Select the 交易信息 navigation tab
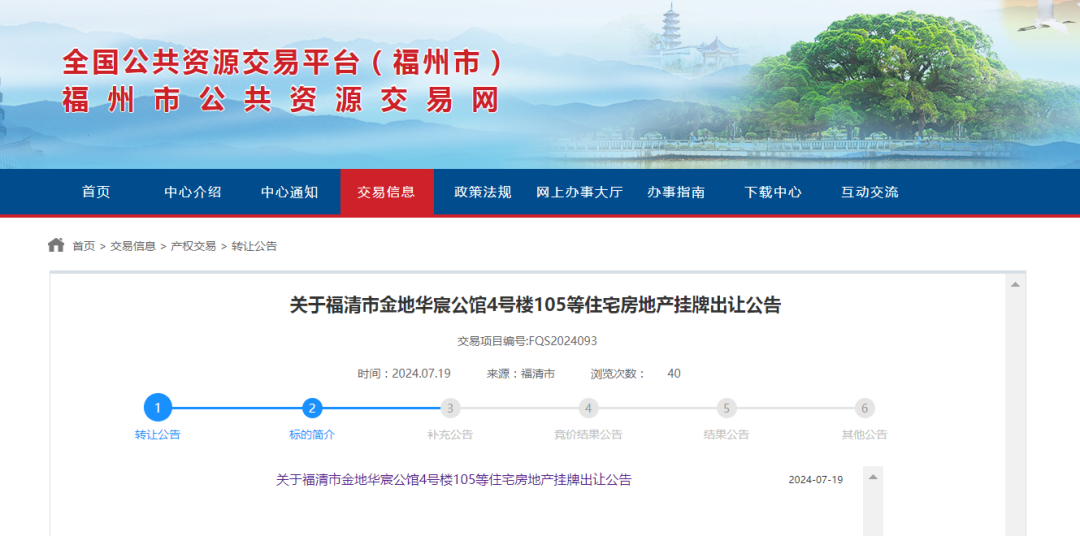The width and height of the screenshot is (1080, 536). 386,192
